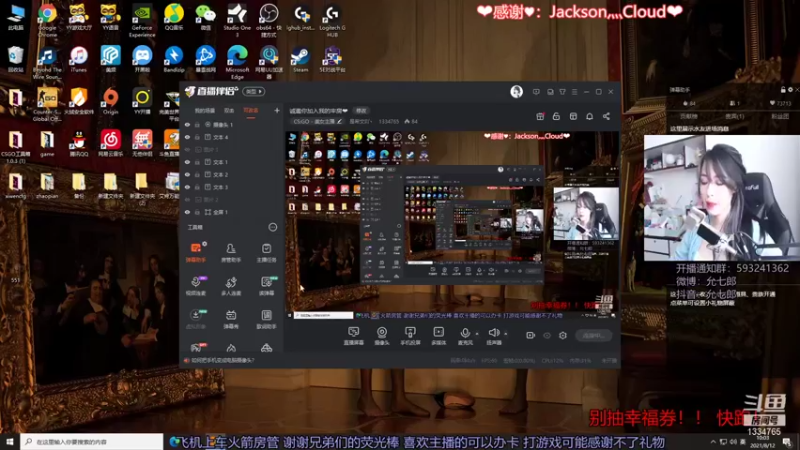
Task: Toggle the lock on 文本 4 layer
Action: coord(197,137)
